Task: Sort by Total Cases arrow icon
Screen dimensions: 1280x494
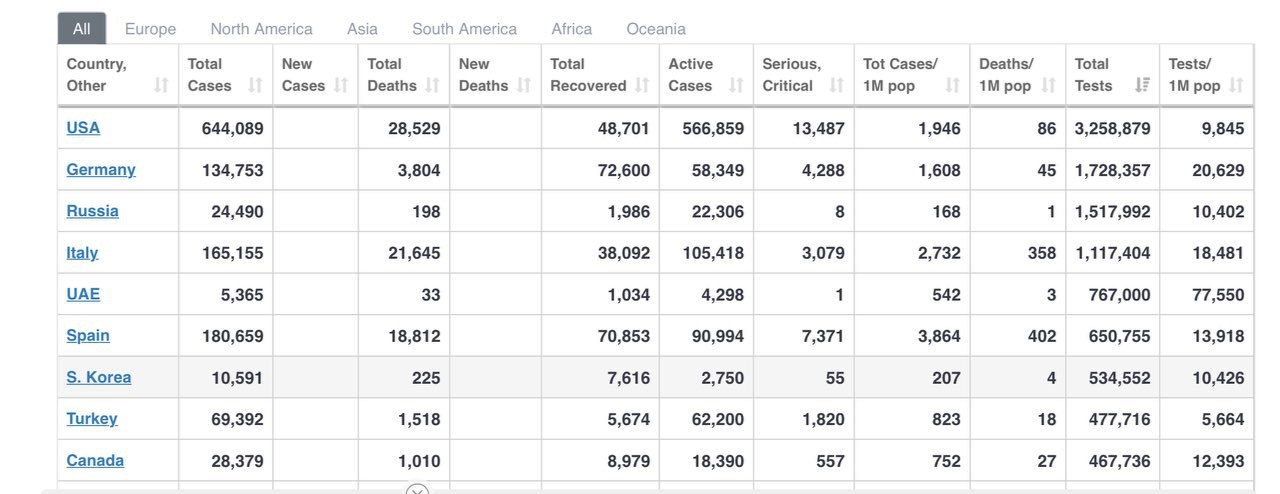Action: point(255,86)
